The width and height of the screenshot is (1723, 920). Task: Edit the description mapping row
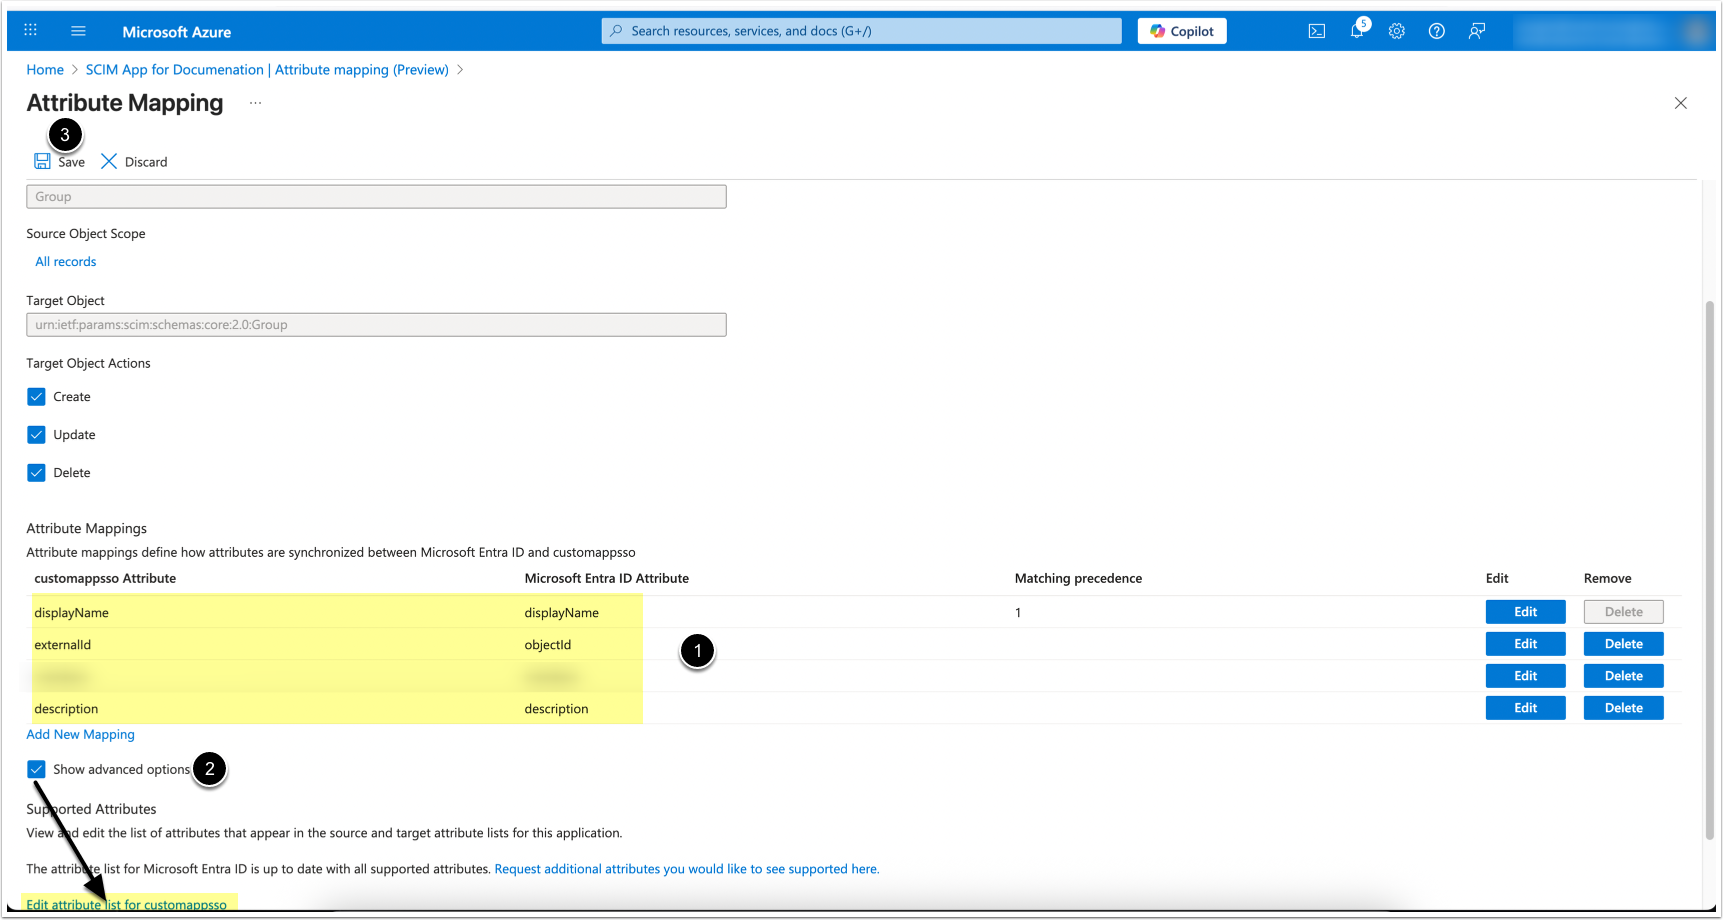pyautogui.click(x=1526, y=708)
